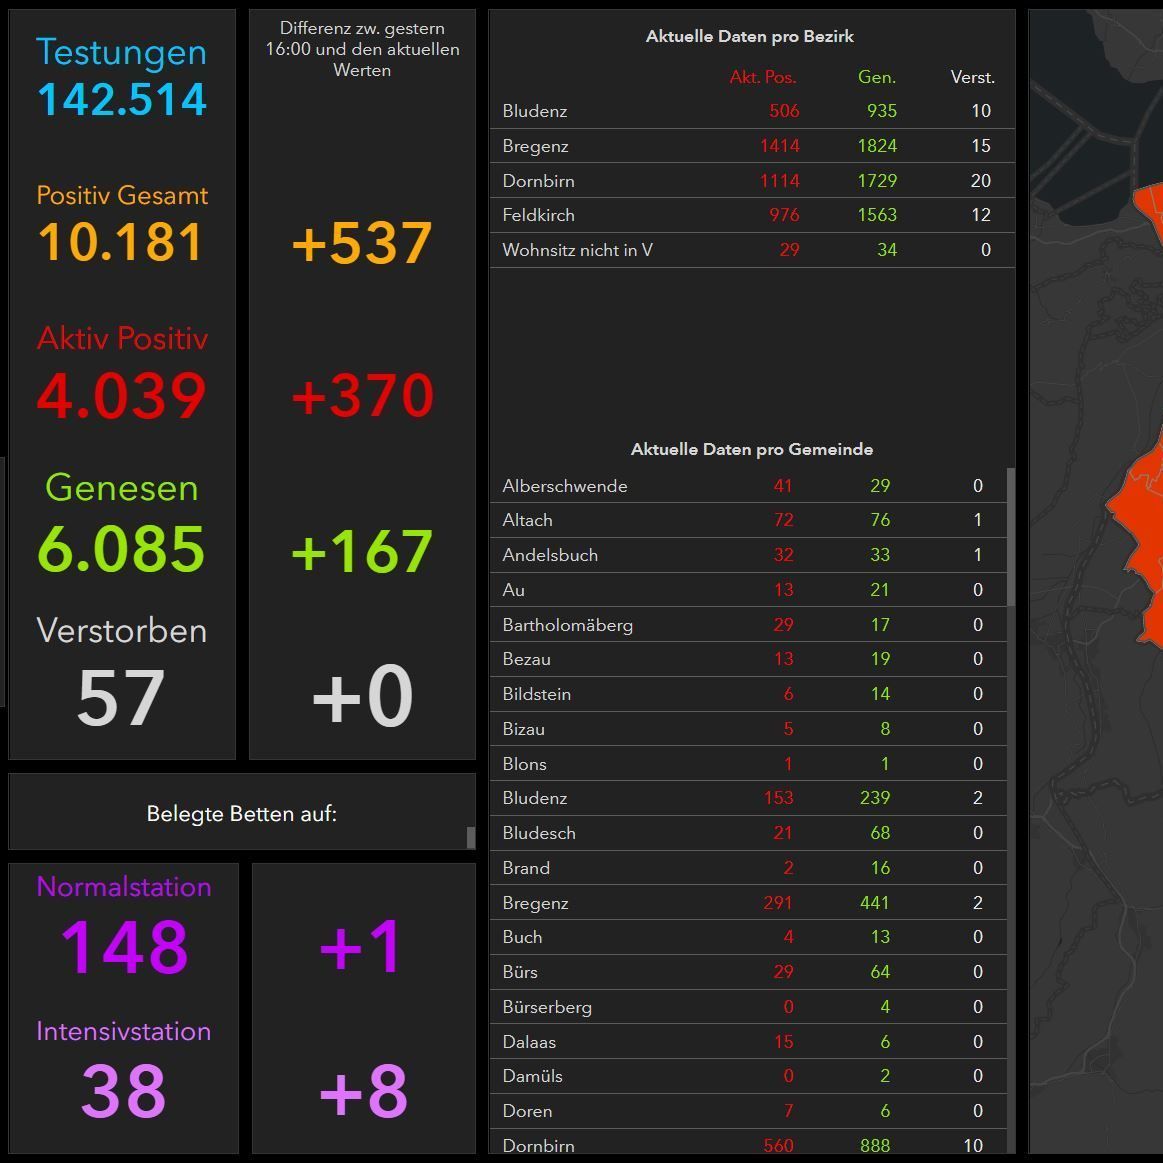1163x1163 pixels.
Task: Click the upper orange region on the map
Action: click(x=1150, y=212)
